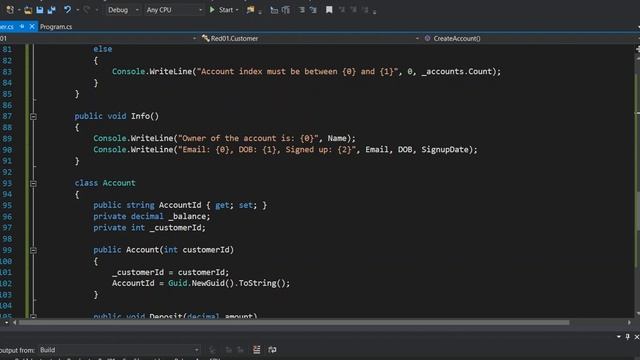Toggle Word Wrap in the Output panel

272,350
